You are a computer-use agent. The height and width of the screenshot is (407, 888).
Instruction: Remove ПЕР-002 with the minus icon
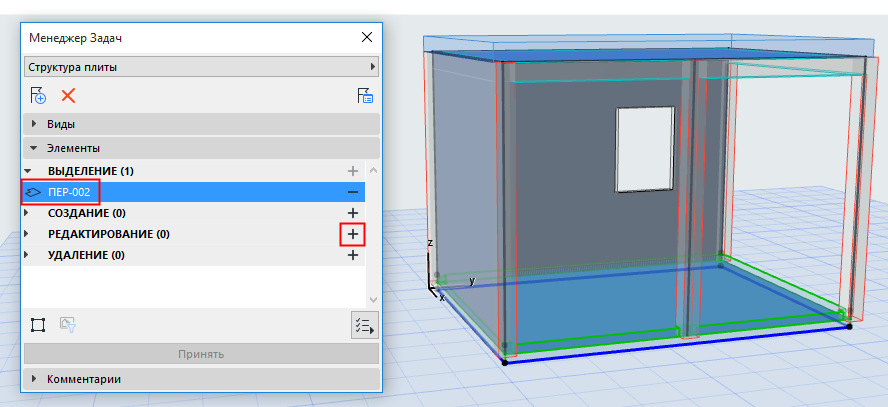pos(353,192)
